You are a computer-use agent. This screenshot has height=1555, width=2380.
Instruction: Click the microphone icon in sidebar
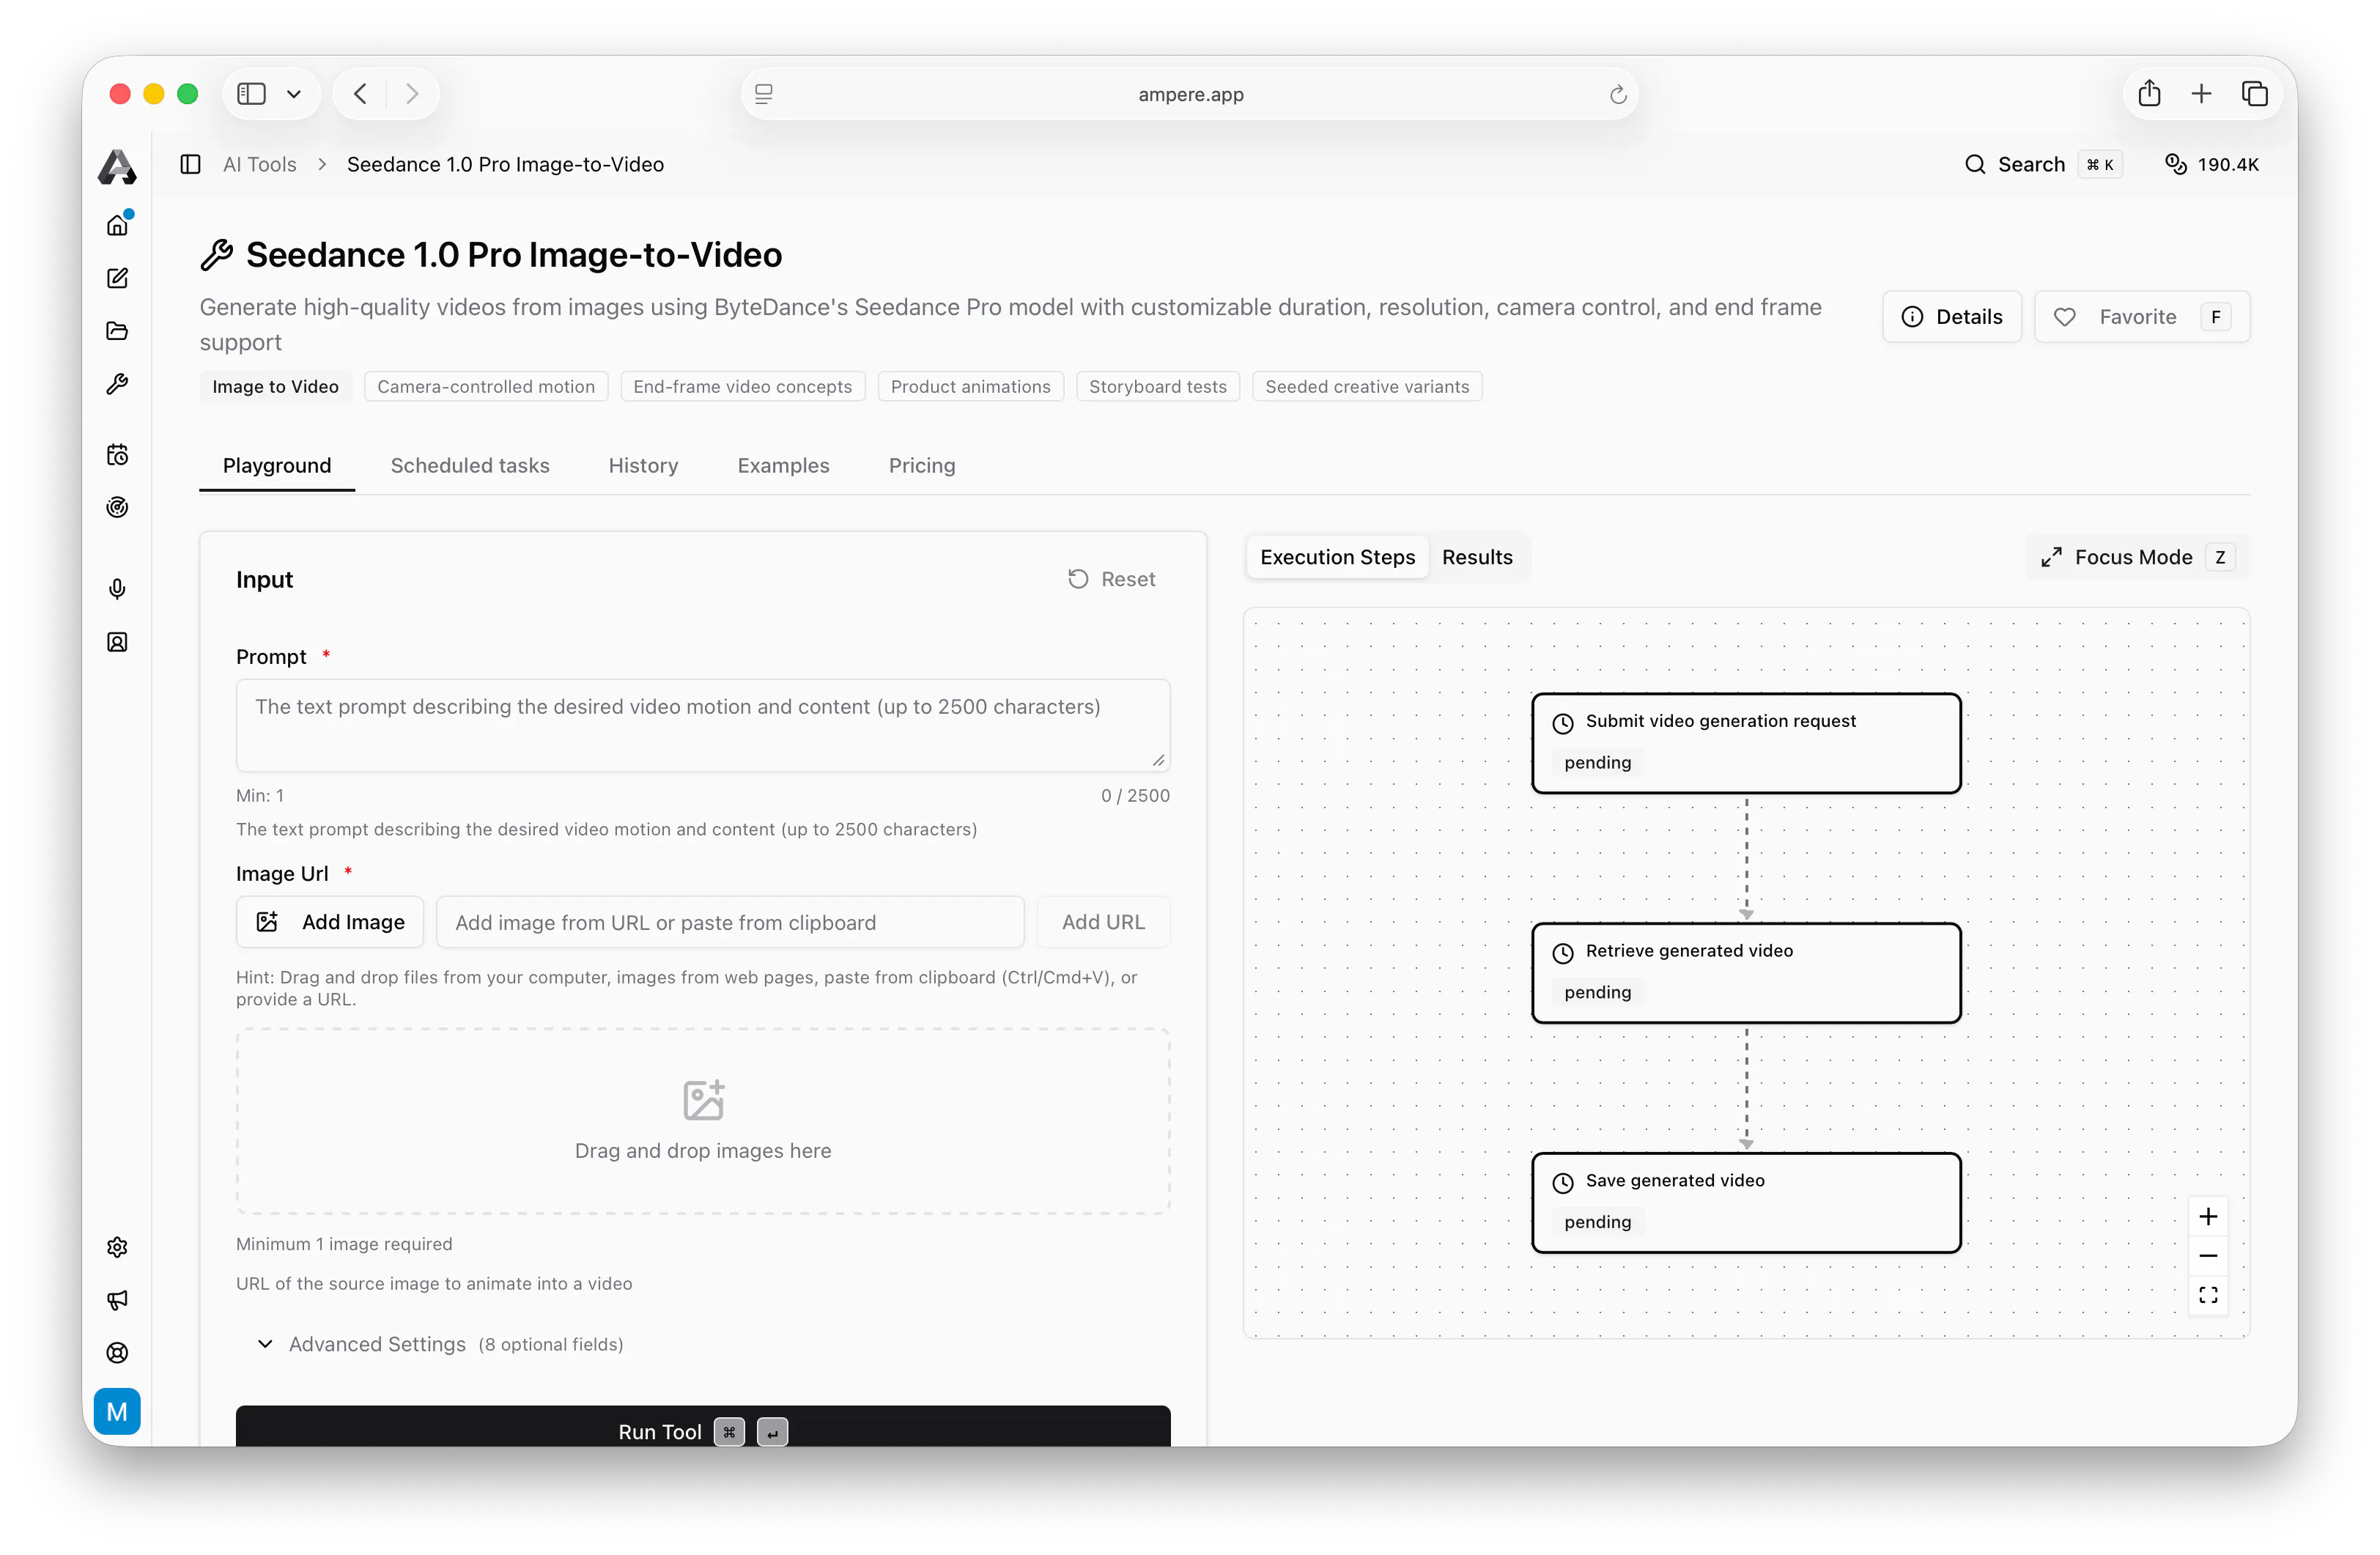click(117, 589)
